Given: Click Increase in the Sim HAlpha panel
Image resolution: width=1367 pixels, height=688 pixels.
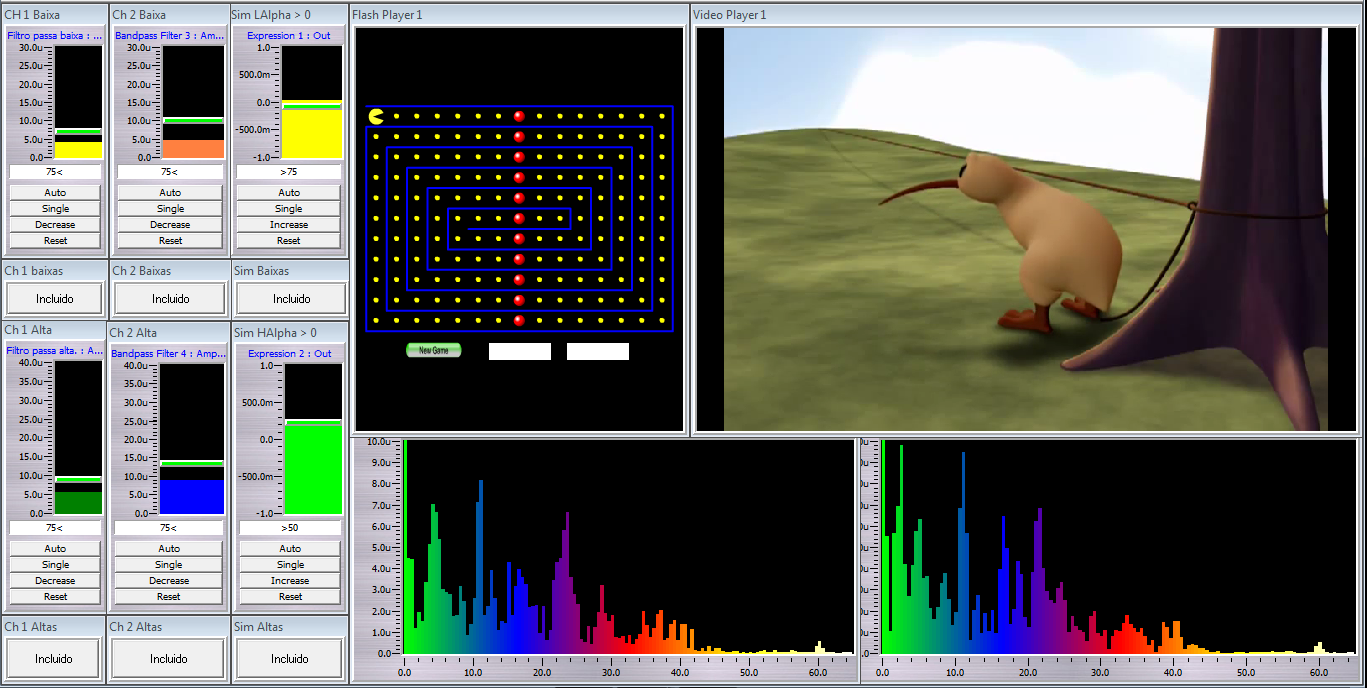Looking at the screenshot, I should tap(290, 580).
